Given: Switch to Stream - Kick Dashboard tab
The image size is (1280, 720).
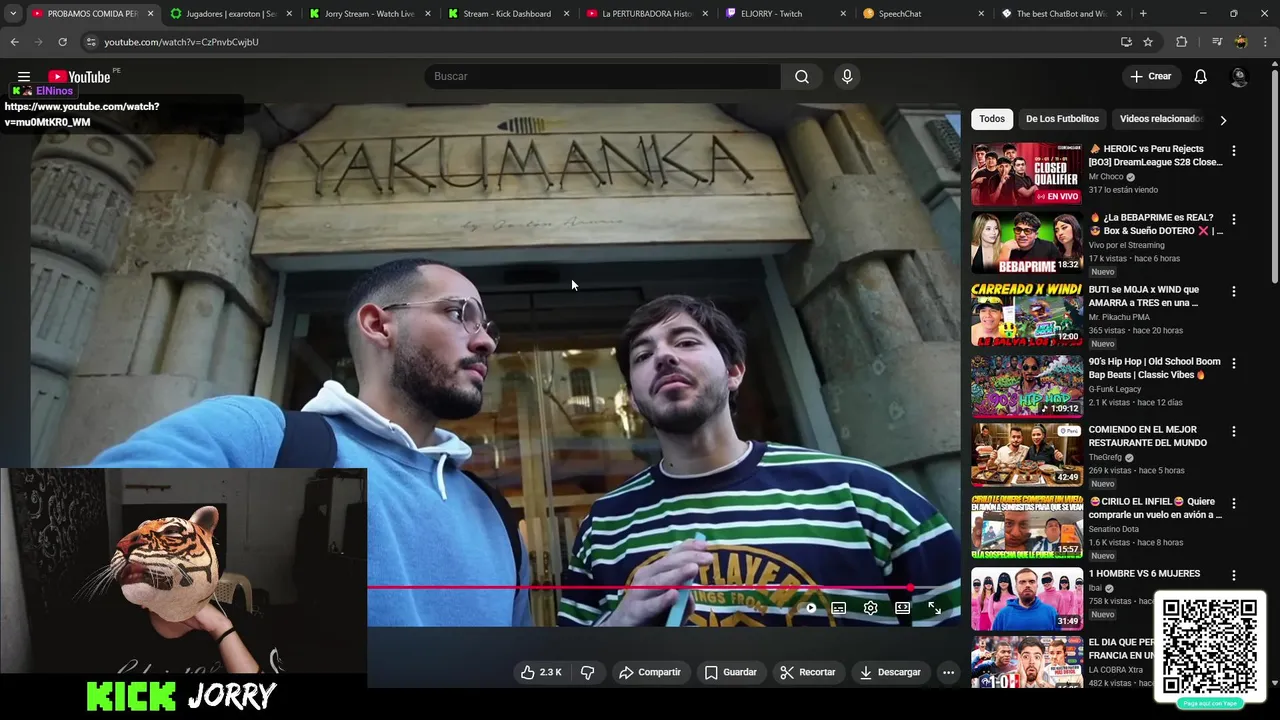Looking at the screenshot, I should (507, 14).
